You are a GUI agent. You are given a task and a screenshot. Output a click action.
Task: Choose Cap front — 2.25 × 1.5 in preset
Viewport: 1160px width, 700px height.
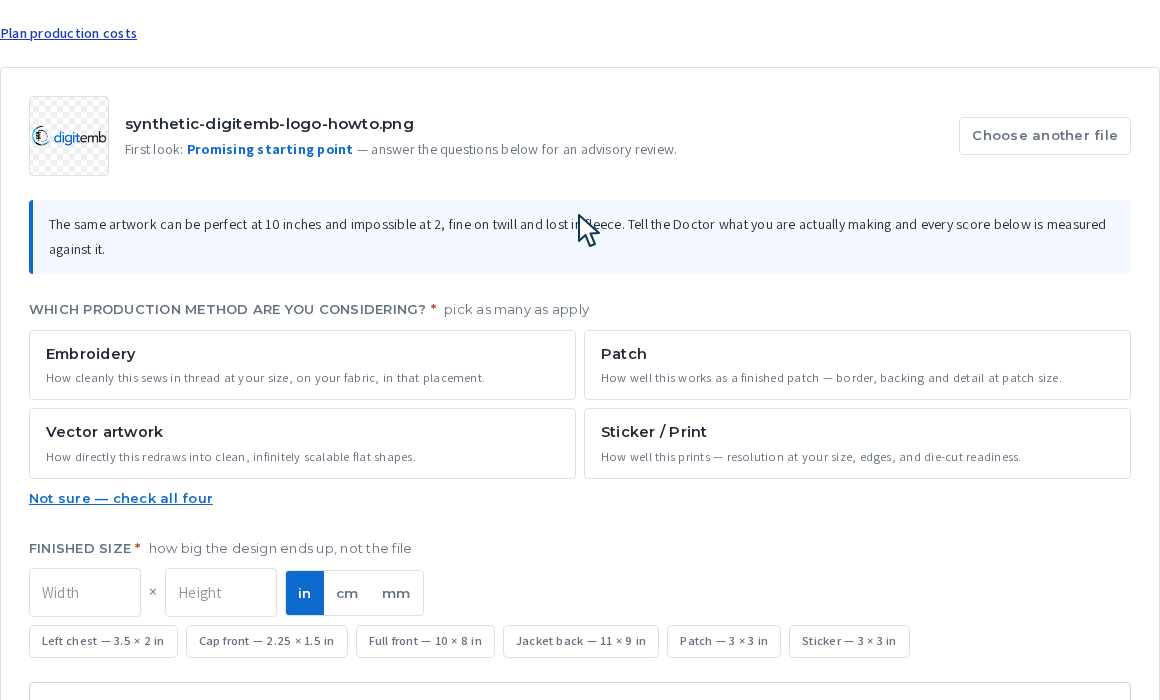(x=266, y=642)
